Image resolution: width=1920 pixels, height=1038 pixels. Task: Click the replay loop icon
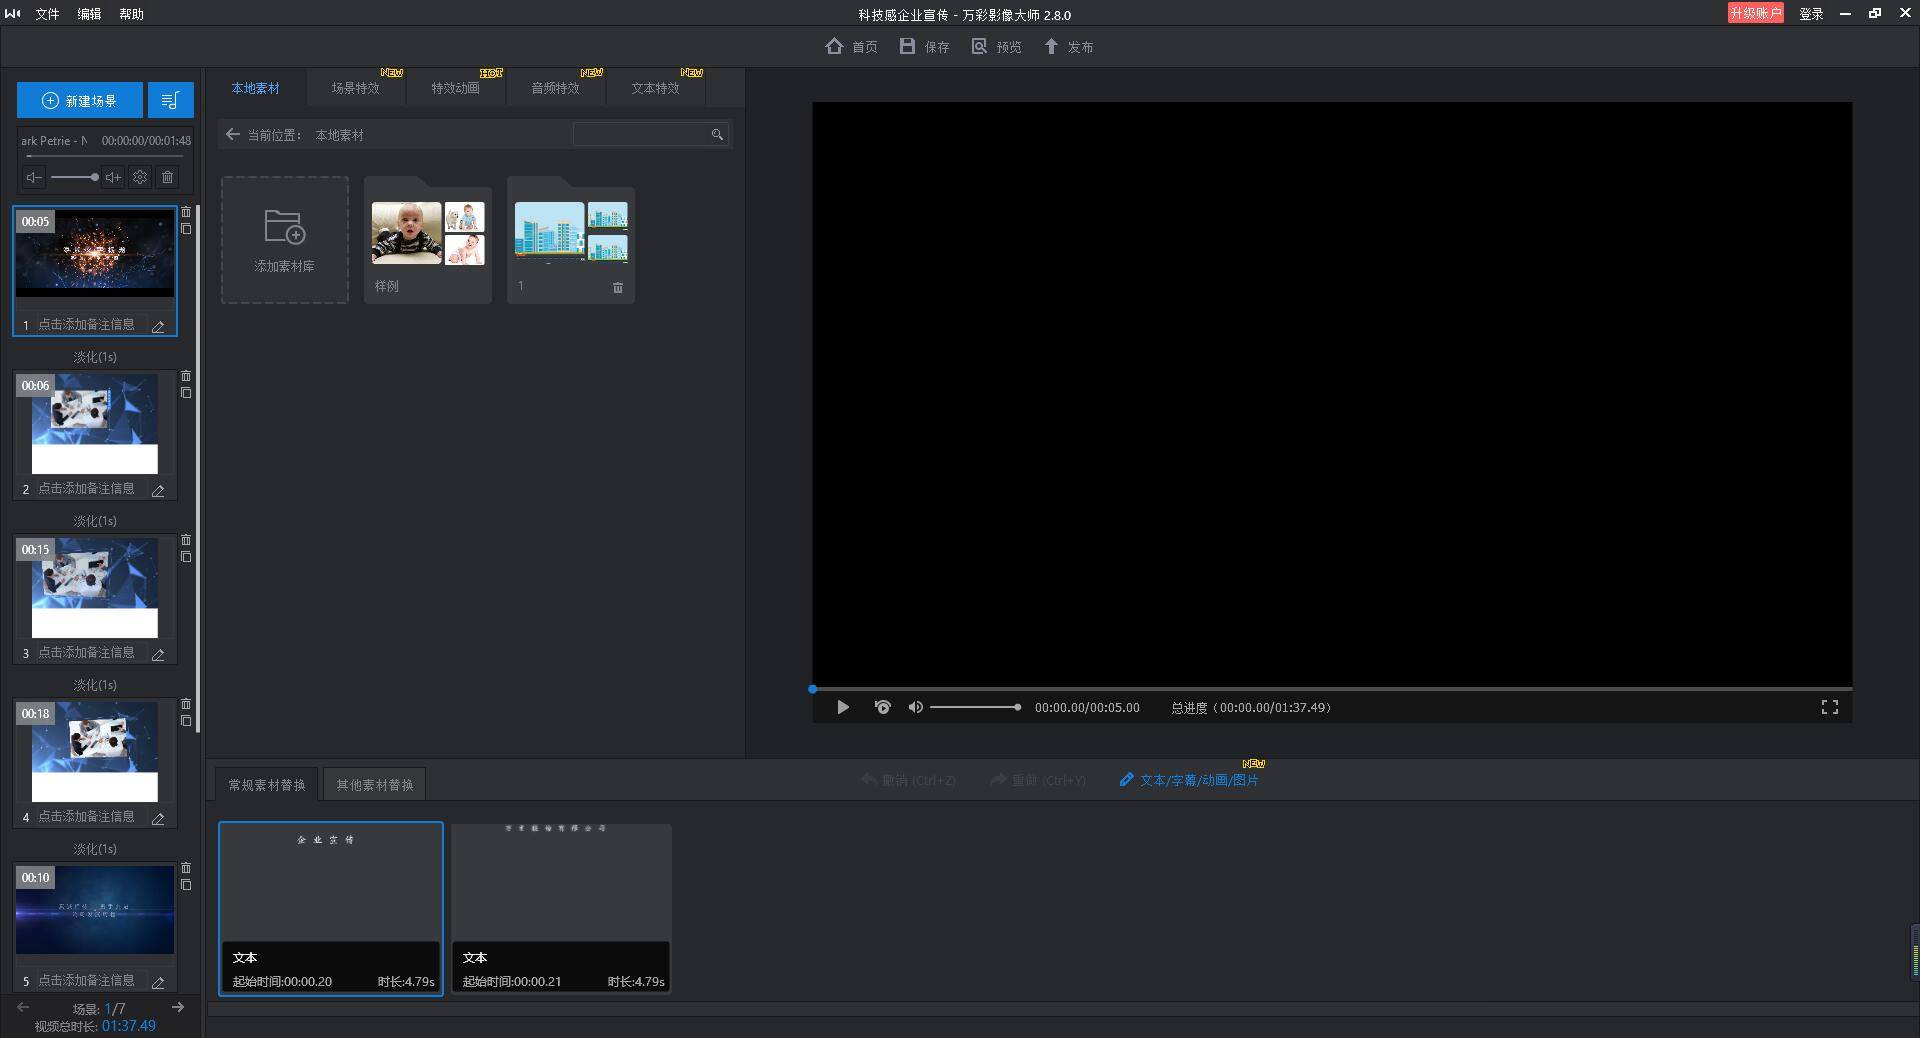(x=882, y=707)
